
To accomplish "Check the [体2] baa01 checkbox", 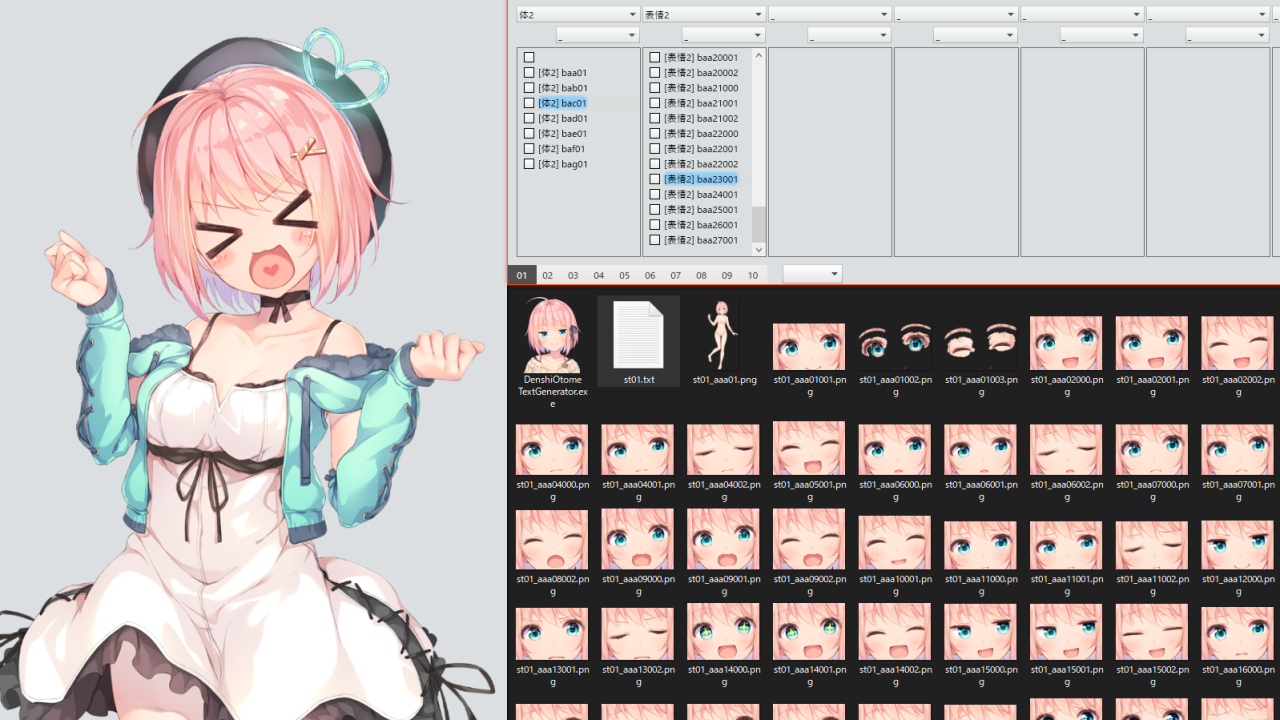I will [529, 72].
